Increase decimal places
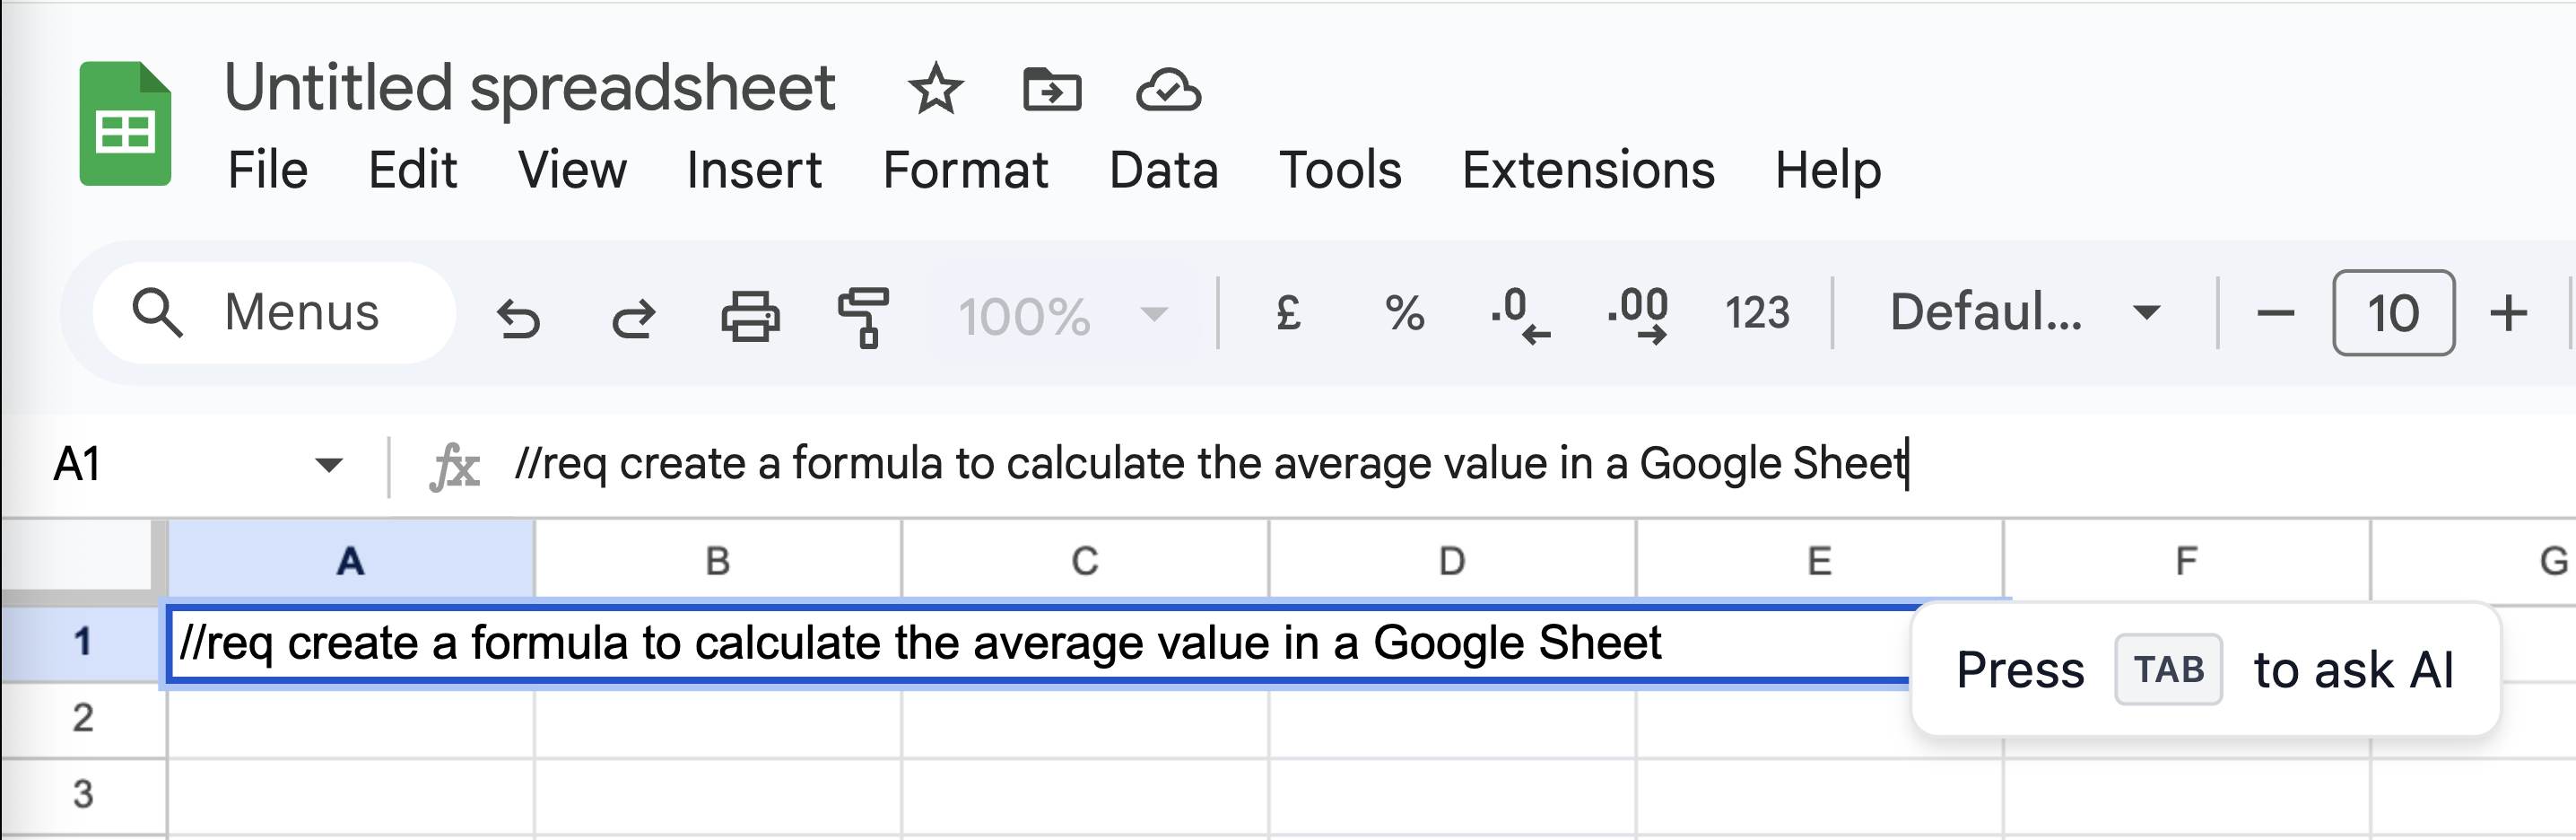This screenshot has width=2576, height=840. click(x=1638, y=314)
